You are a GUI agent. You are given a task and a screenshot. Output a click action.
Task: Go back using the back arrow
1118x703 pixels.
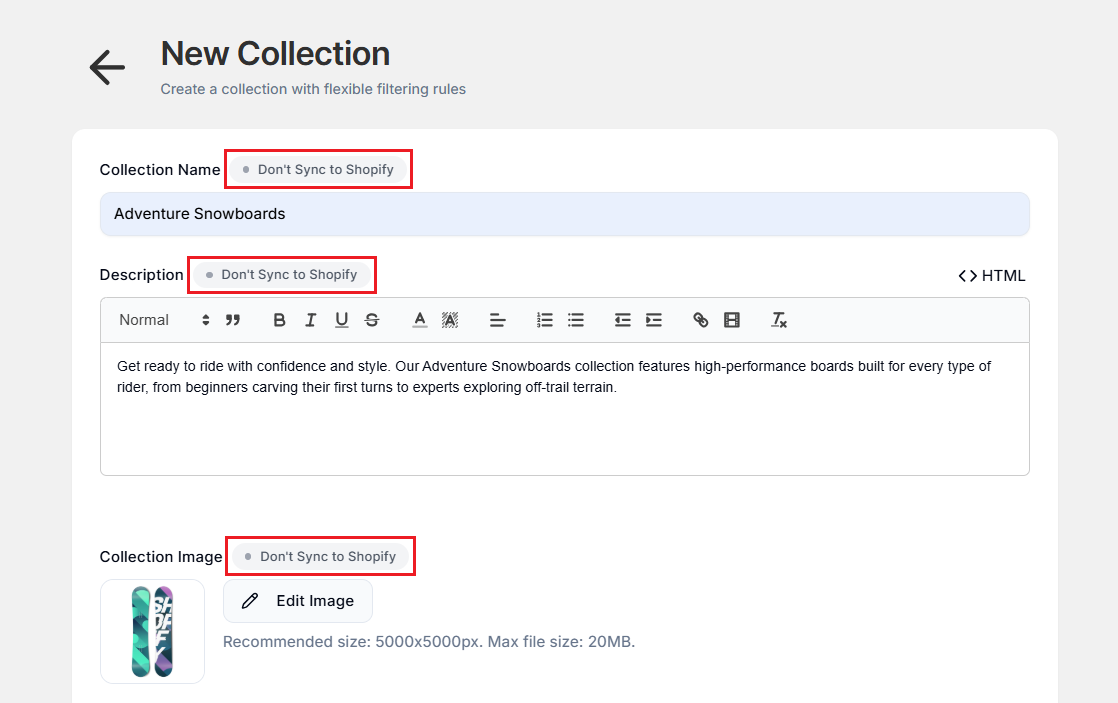tap(107, 67)
